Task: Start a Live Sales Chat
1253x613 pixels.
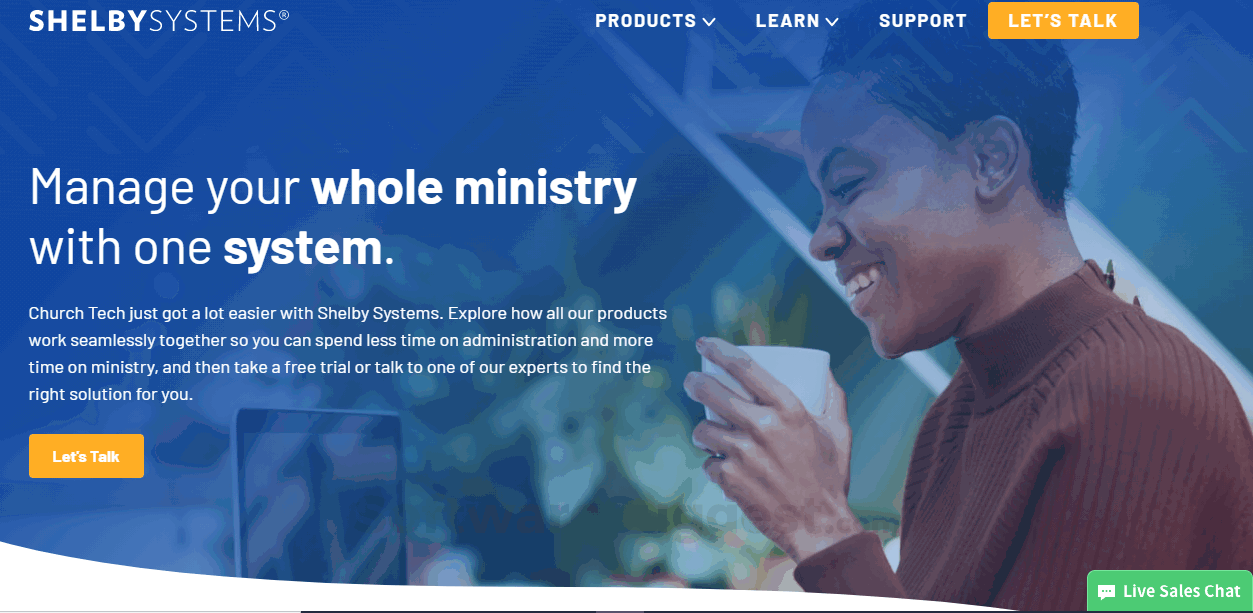Action: tap(1170, 591)
